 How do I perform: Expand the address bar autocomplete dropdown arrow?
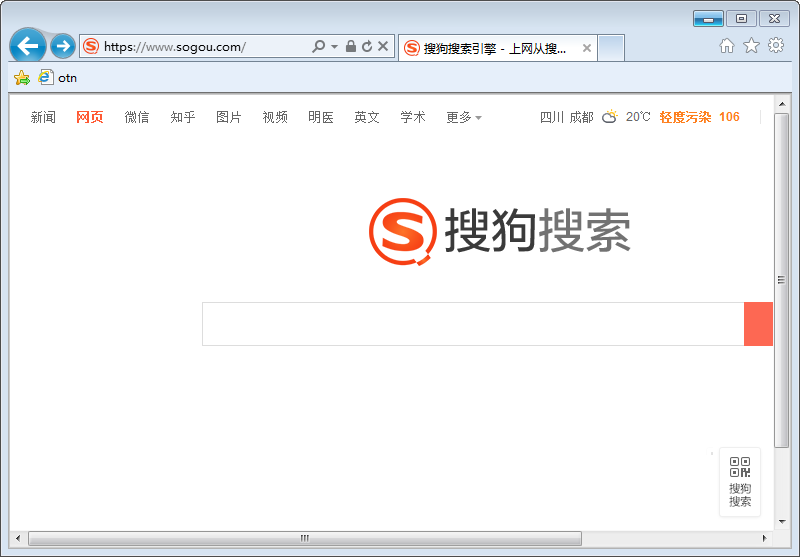point(334,46)
